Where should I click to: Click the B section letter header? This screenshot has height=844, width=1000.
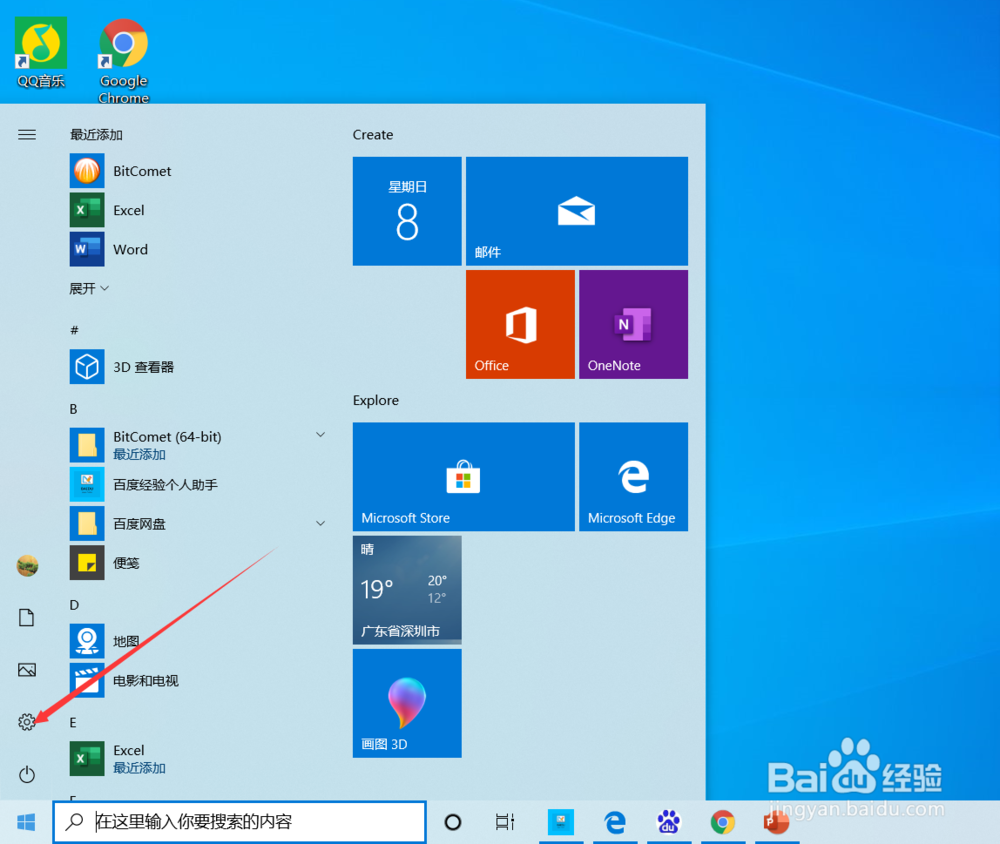pyautogui.click(x=73, y=409)
